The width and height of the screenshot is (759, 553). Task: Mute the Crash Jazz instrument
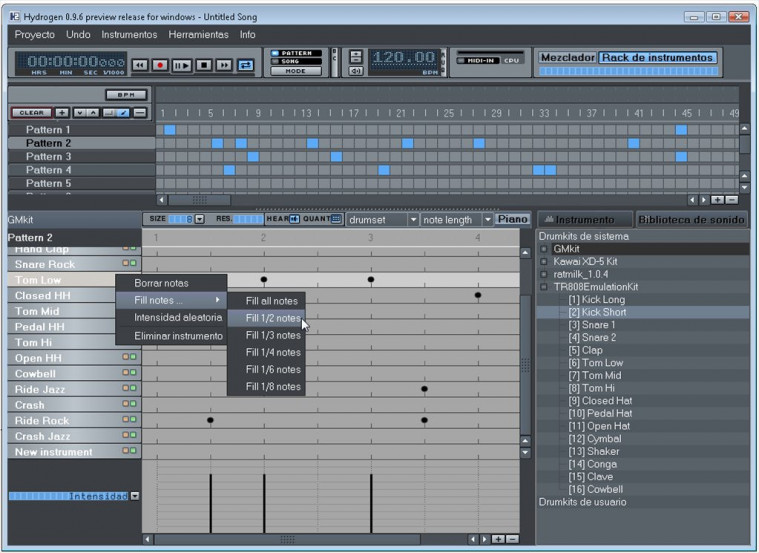click(126, 435)
